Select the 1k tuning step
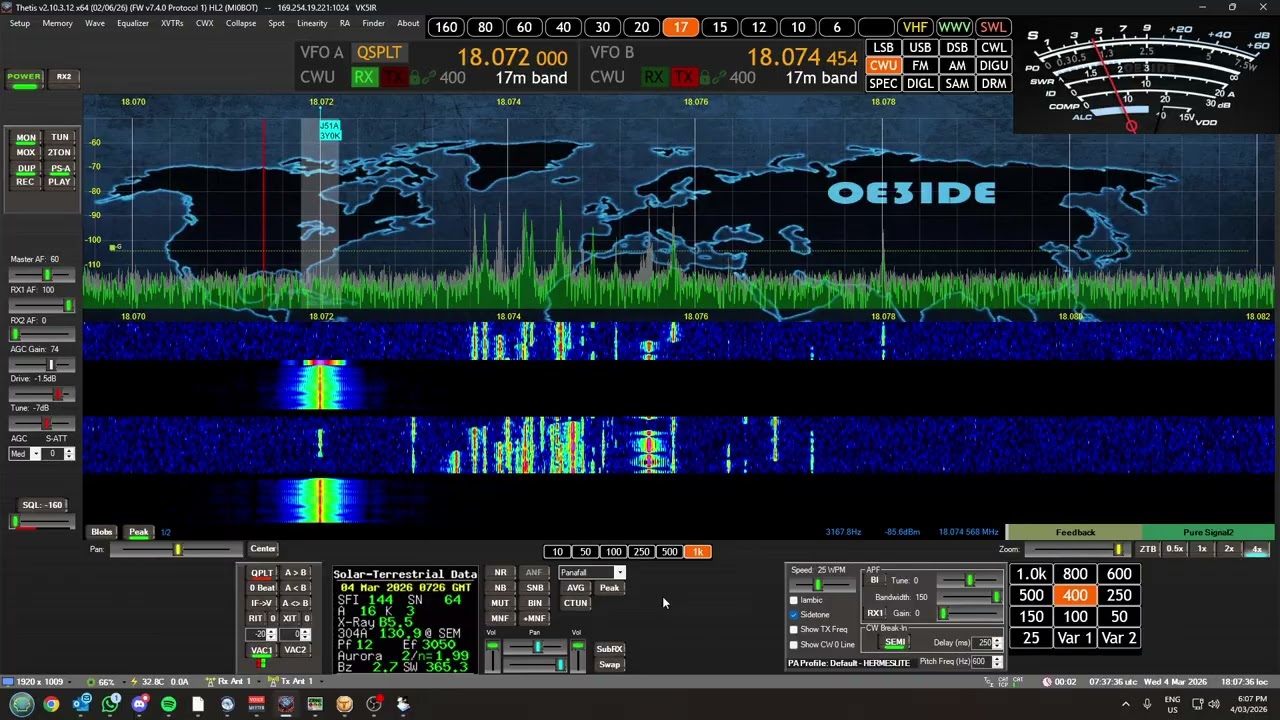Viewport: 1280px width, 720px height. pos(697,552)
